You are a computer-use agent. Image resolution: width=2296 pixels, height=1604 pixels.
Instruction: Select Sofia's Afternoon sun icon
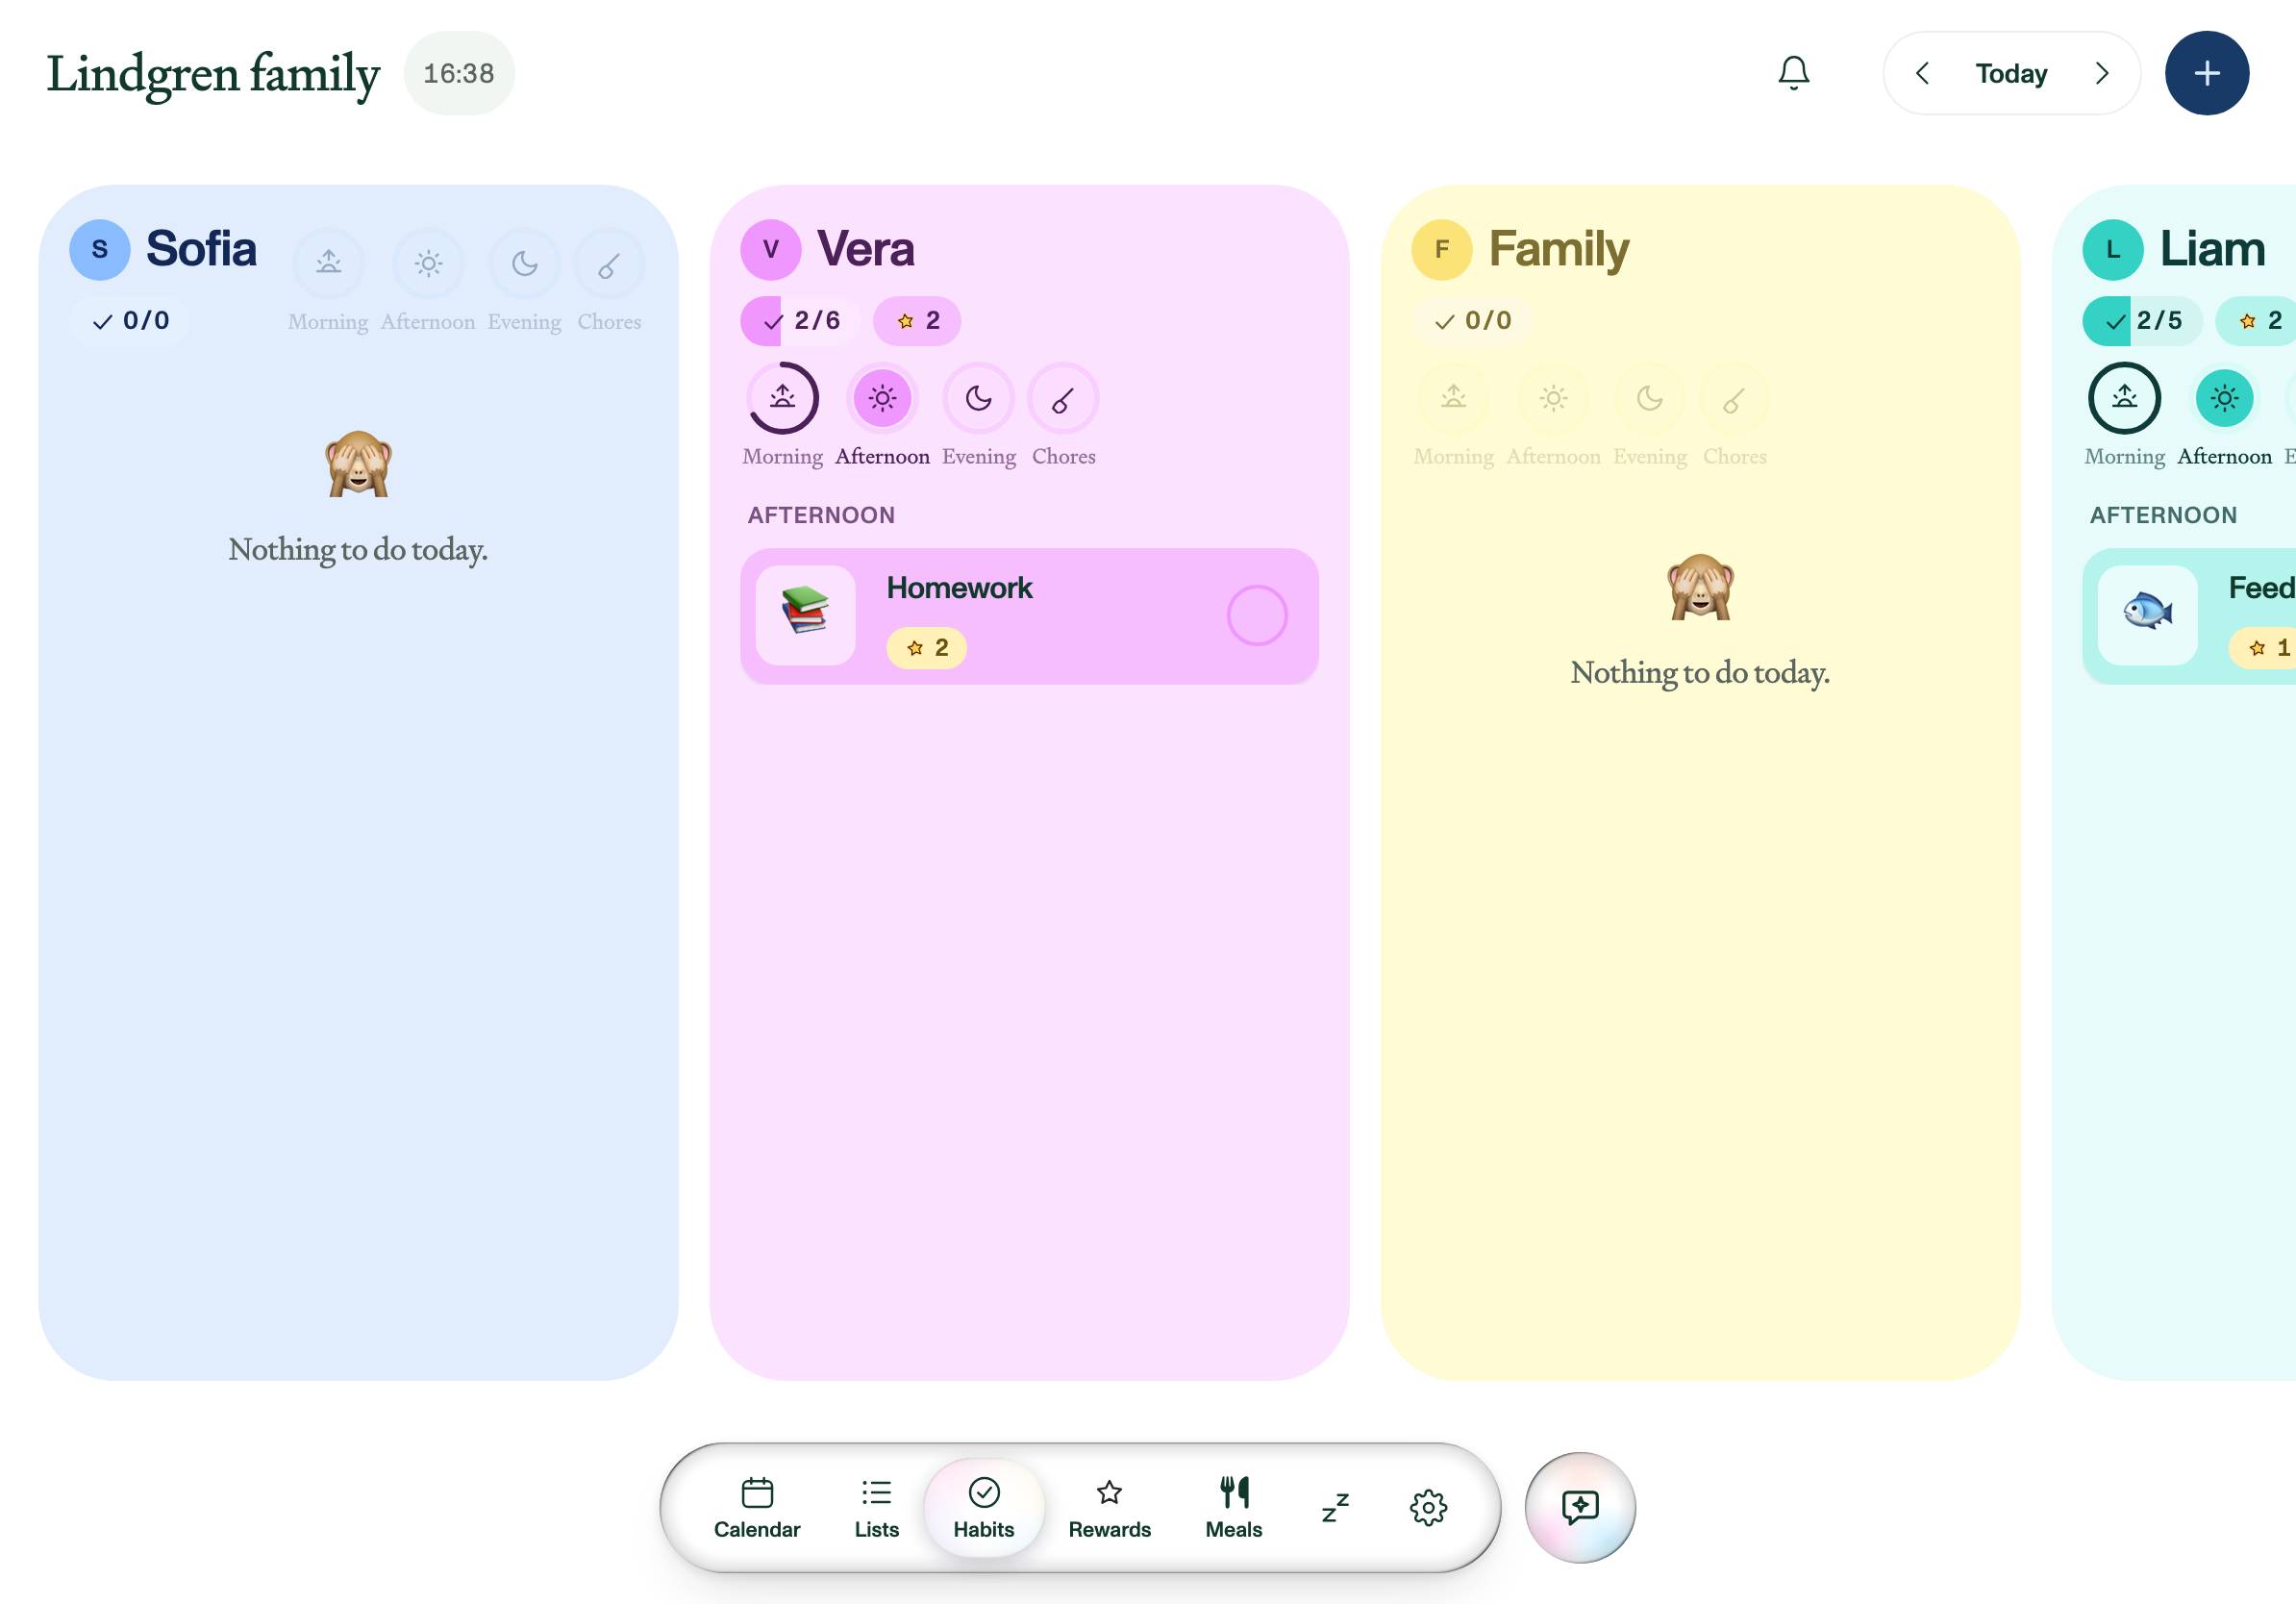click(x=428, y=264)
